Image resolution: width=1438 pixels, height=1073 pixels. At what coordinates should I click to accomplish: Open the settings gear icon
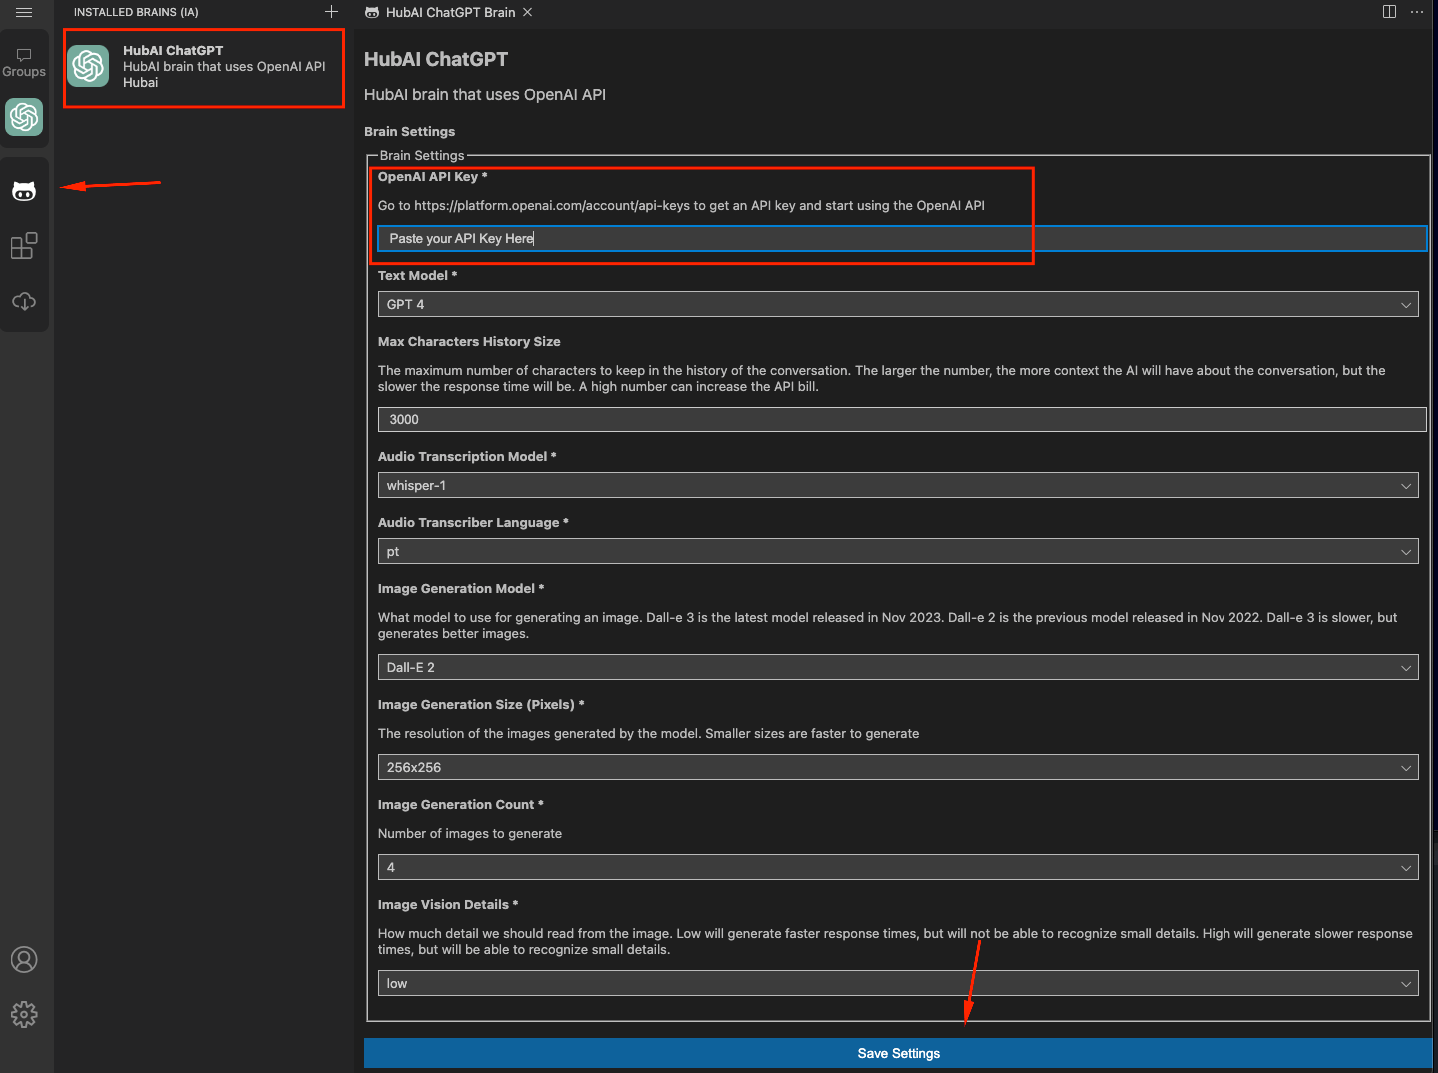[24, 1015]
